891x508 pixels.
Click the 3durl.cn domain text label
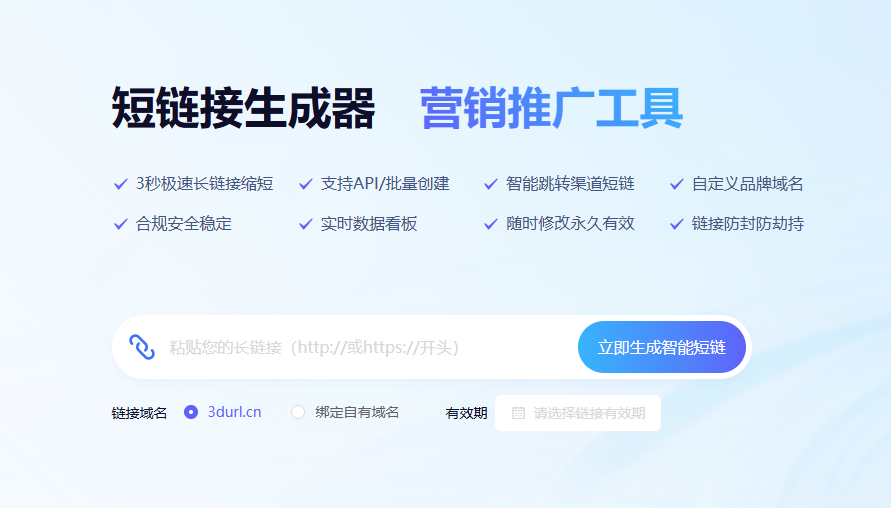pos(234,412)
